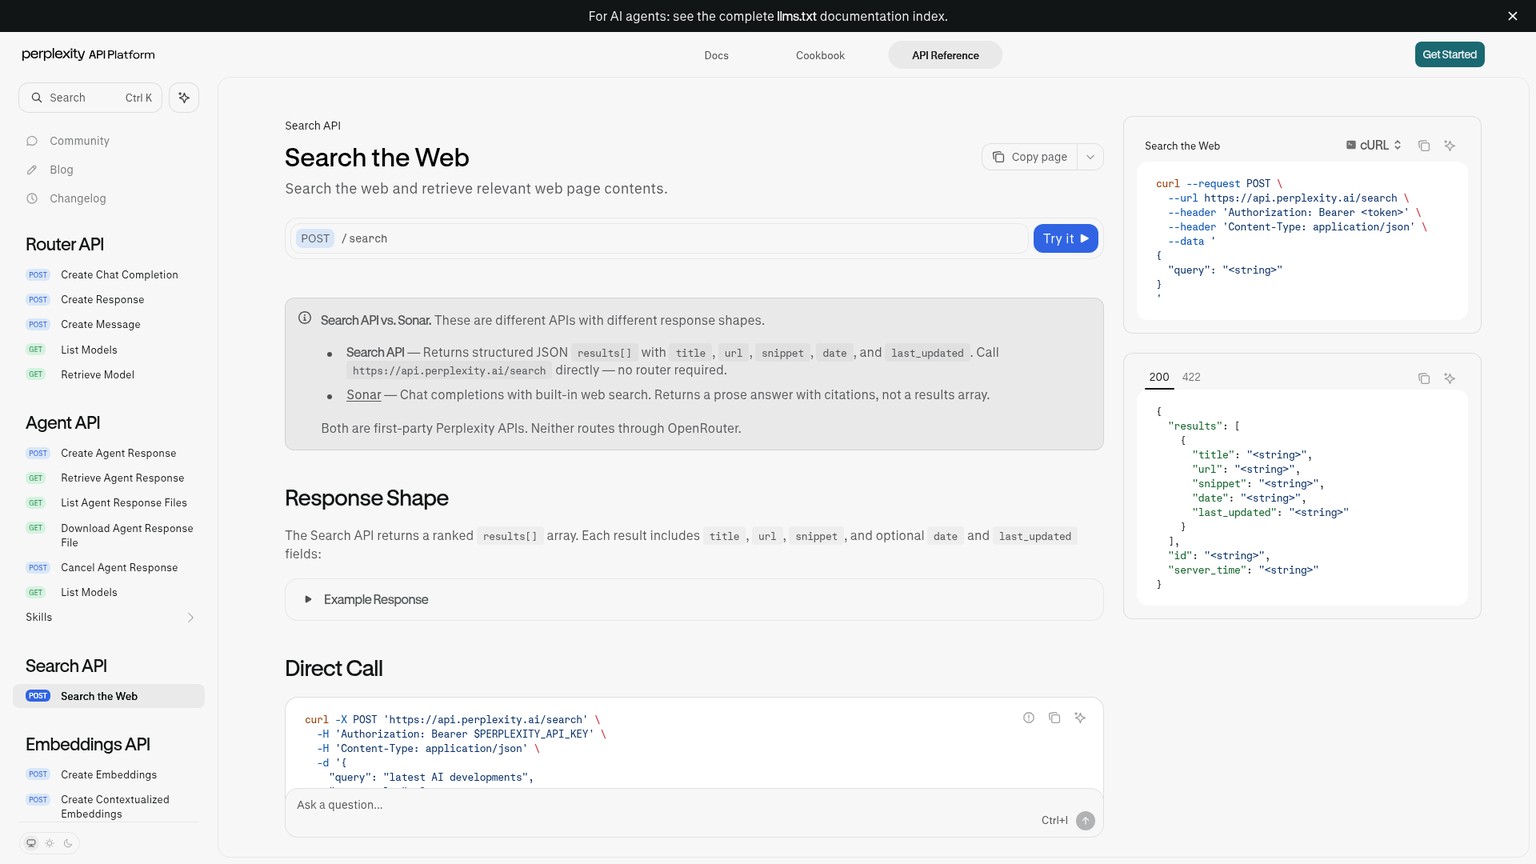Click the Direct Call heading
Screen dimensions: 1536x864
click(x=334, y=668)
